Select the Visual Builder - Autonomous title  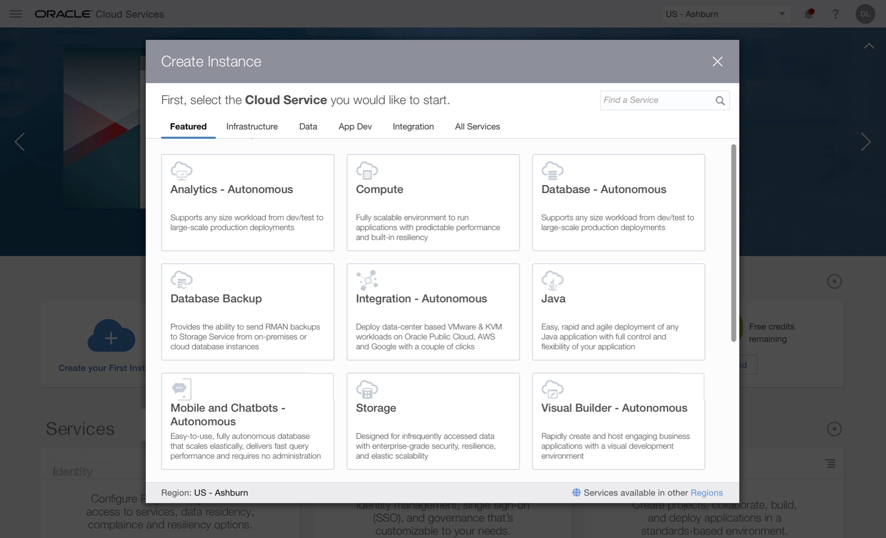614,408
